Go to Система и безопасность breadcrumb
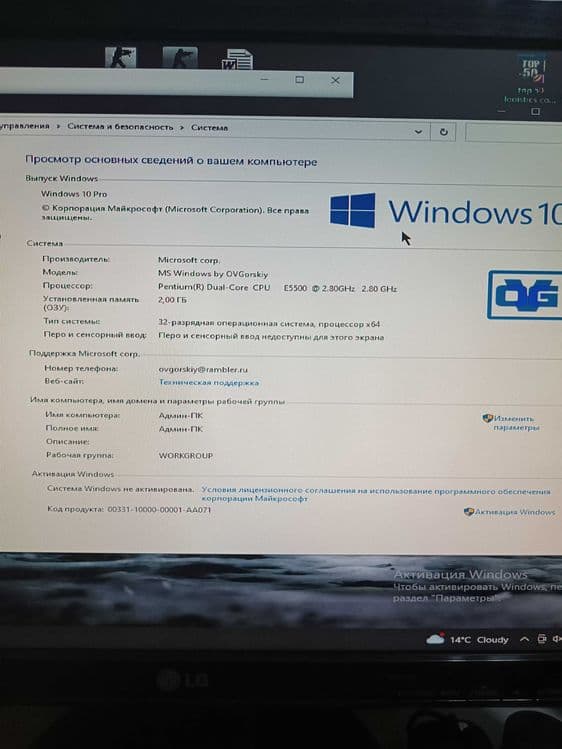This screenshot has width=562, height=749. pos(120,127)
